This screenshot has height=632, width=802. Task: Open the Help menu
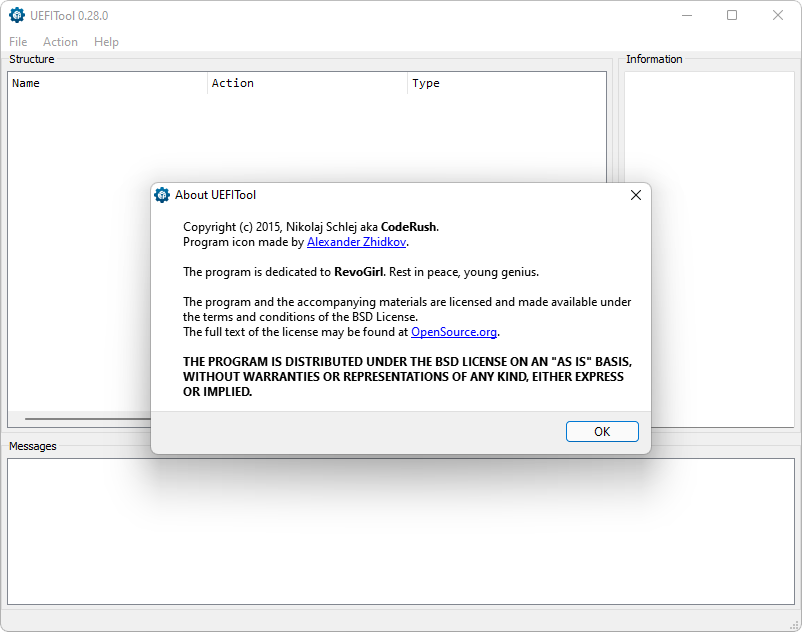106,42
